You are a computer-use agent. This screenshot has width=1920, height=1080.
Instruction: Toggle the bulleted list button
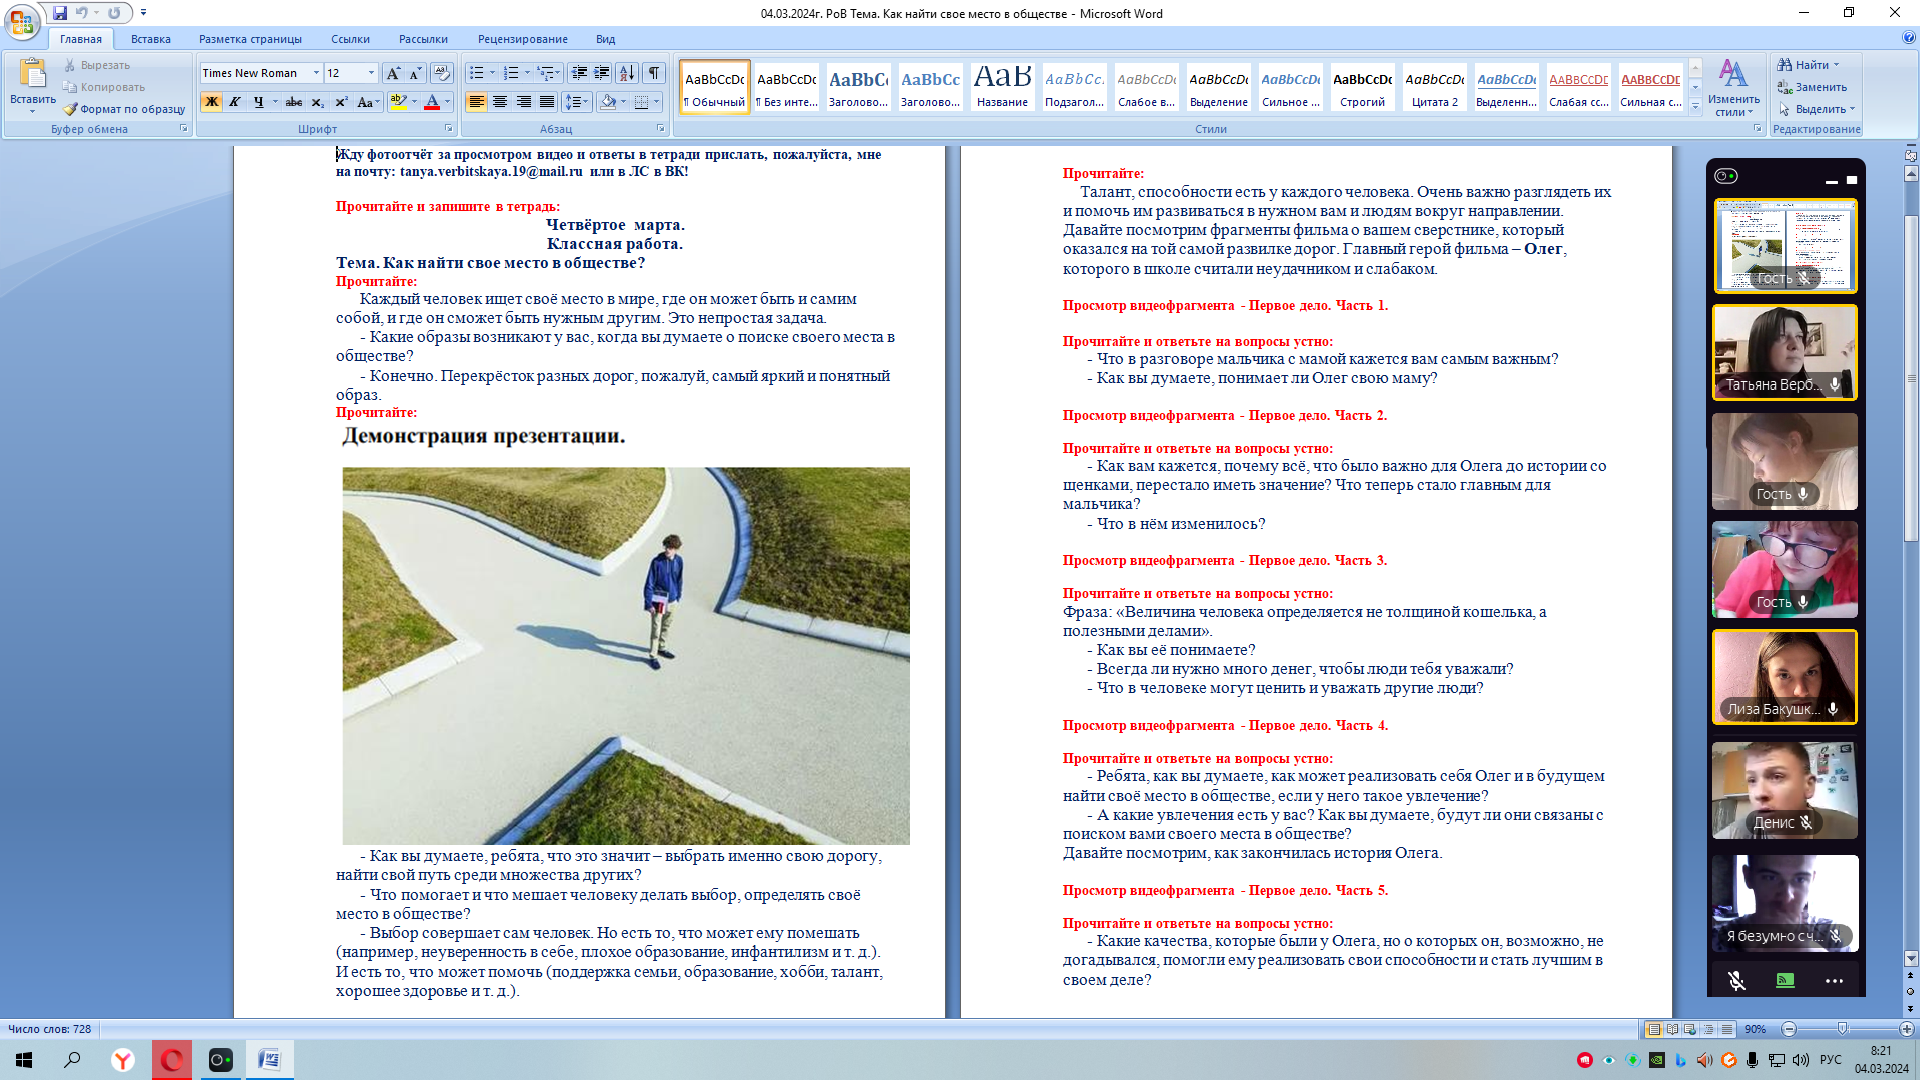click(476, 73)
